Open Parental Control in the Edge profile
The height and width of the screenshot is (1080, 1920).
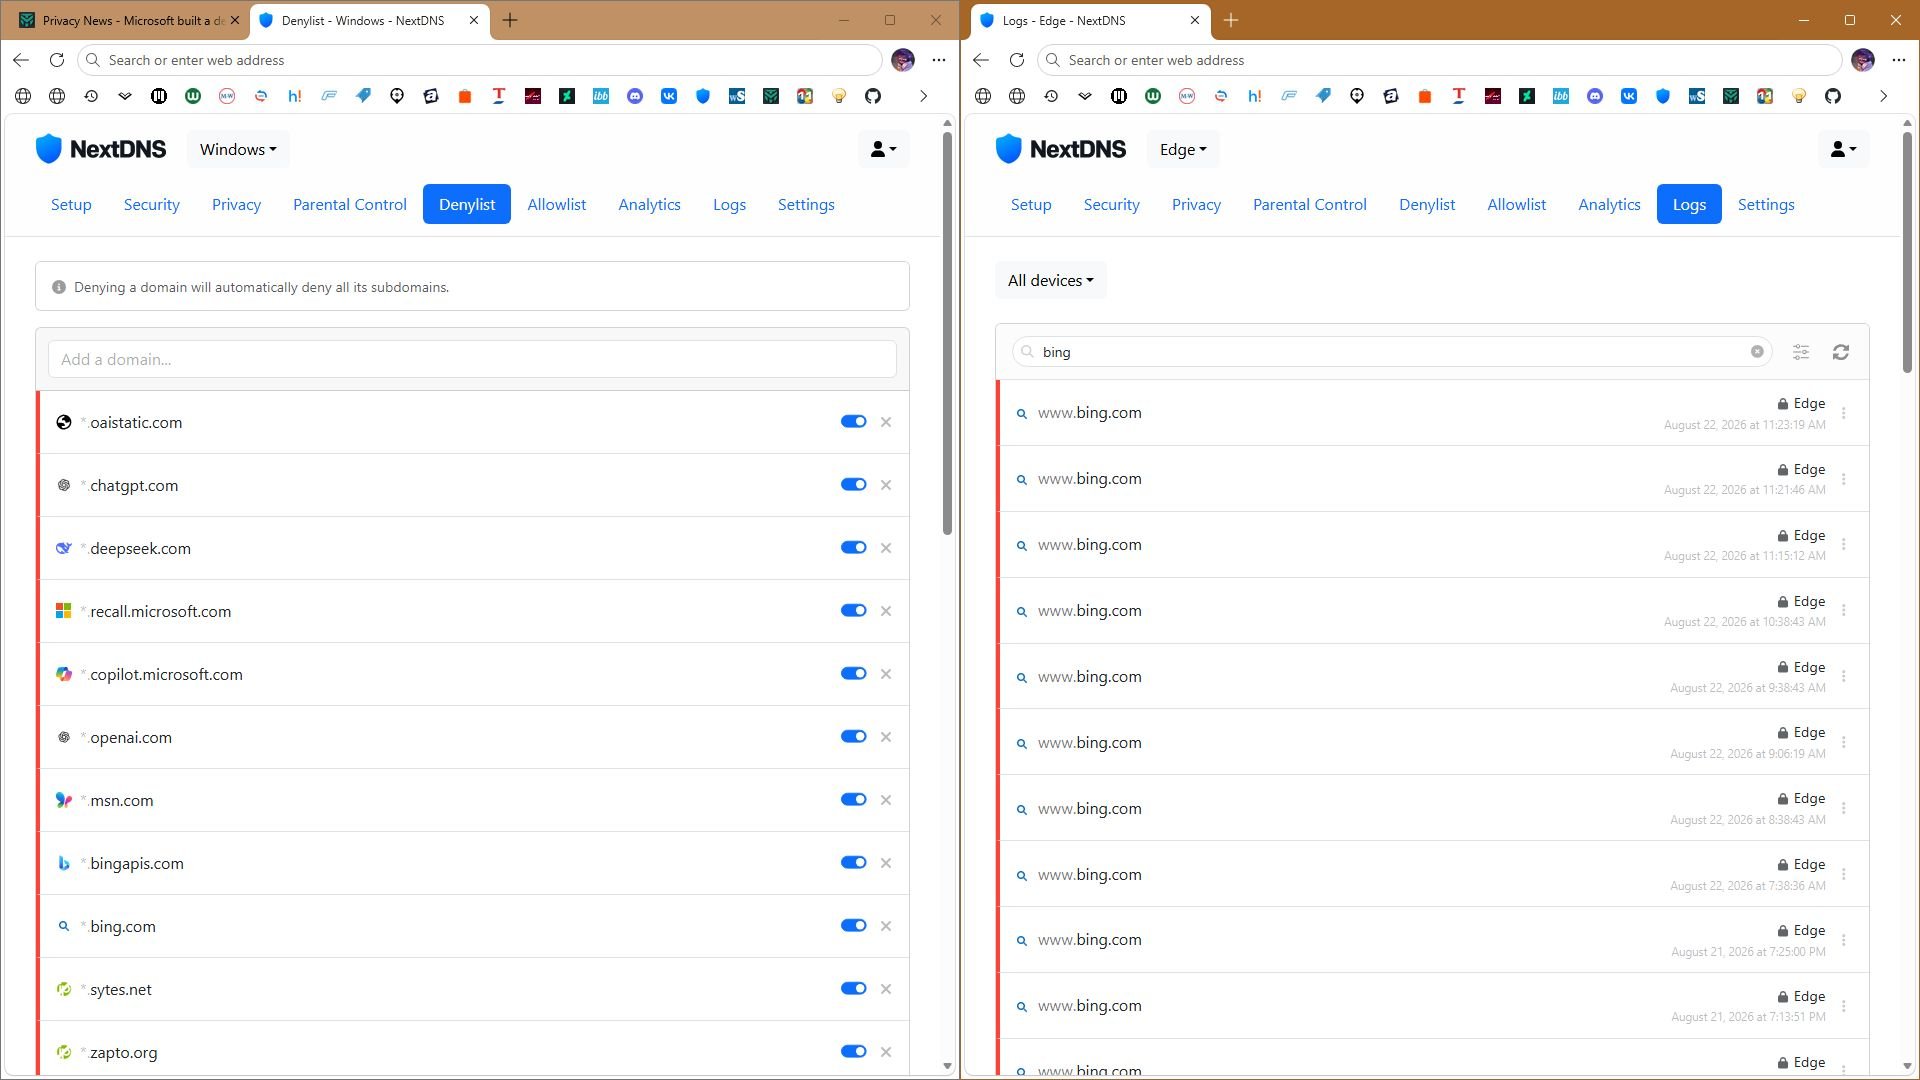(x=1309, y=204)
